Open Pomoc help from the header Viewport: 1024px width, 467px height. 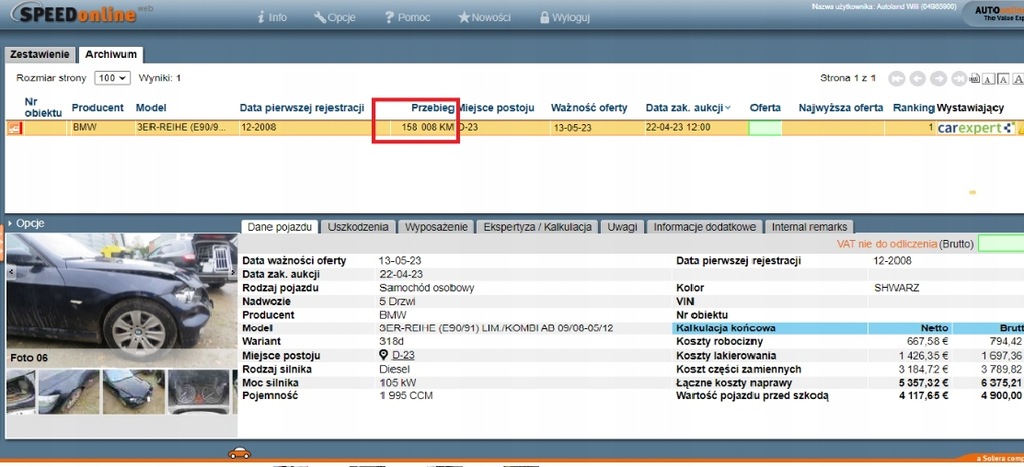pos(407,18)
